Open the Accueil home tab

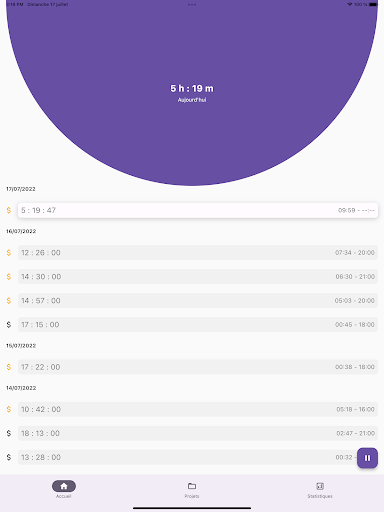(64, 489)
